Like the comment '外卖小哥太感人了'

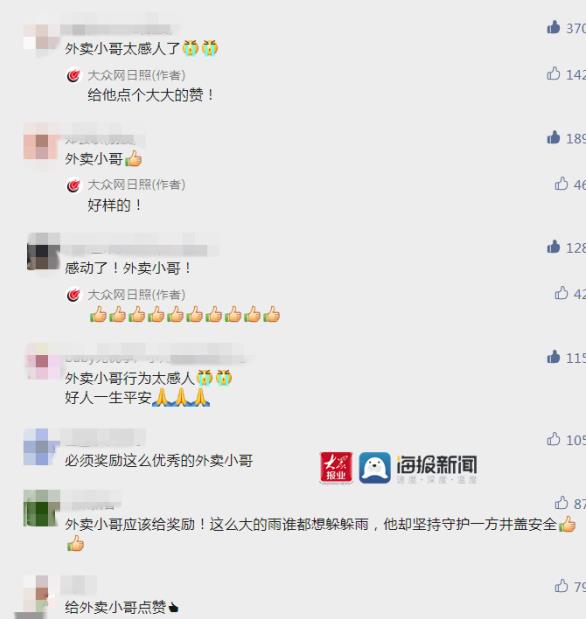(554, 27)
